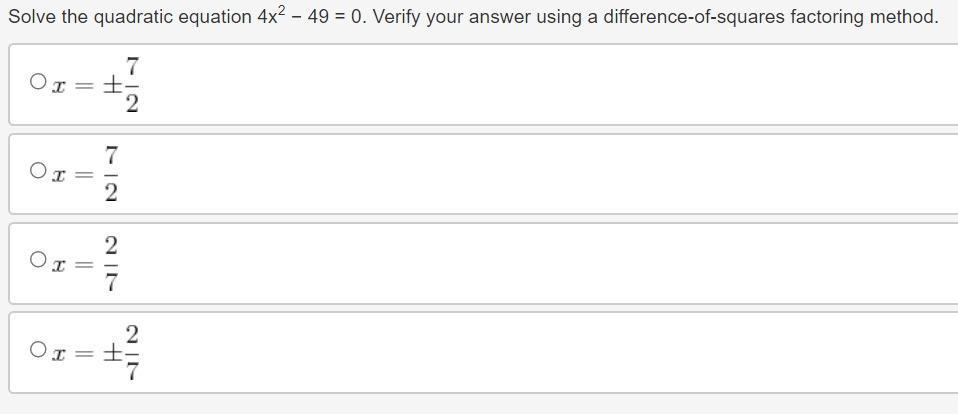Viewport: 958px width, 414px height.
Task: Click the ± sign in the first option
Action: point(112,85)
